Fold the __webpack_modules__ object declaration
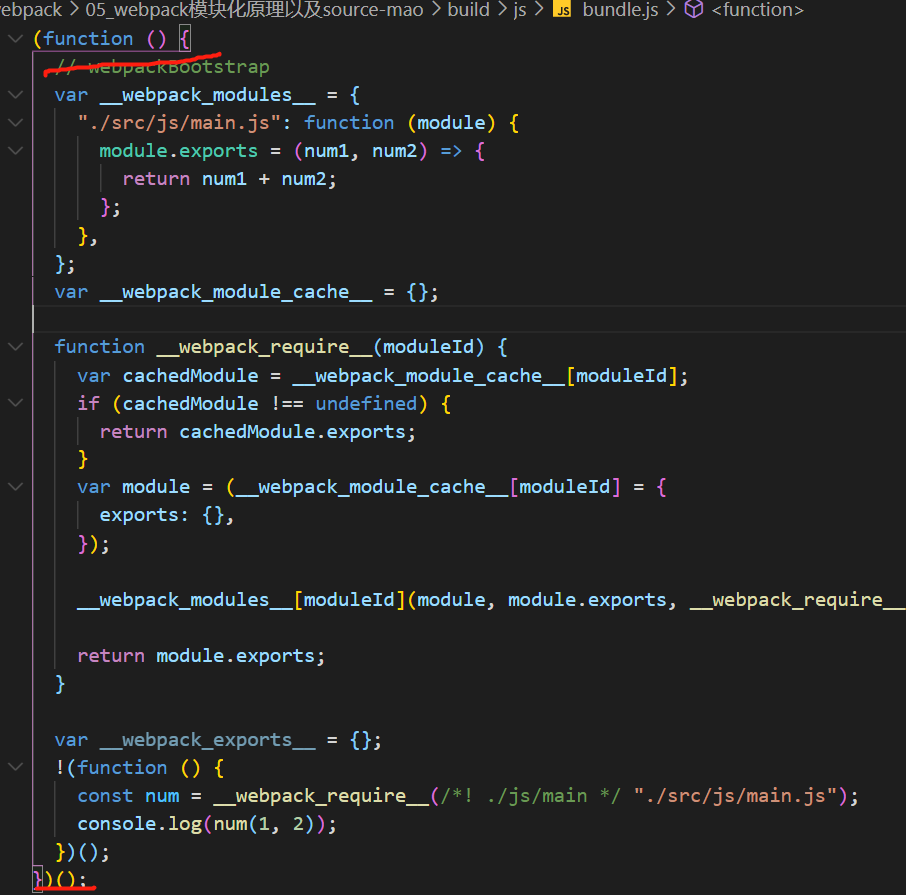906x895 pixels. coord(16,94)
